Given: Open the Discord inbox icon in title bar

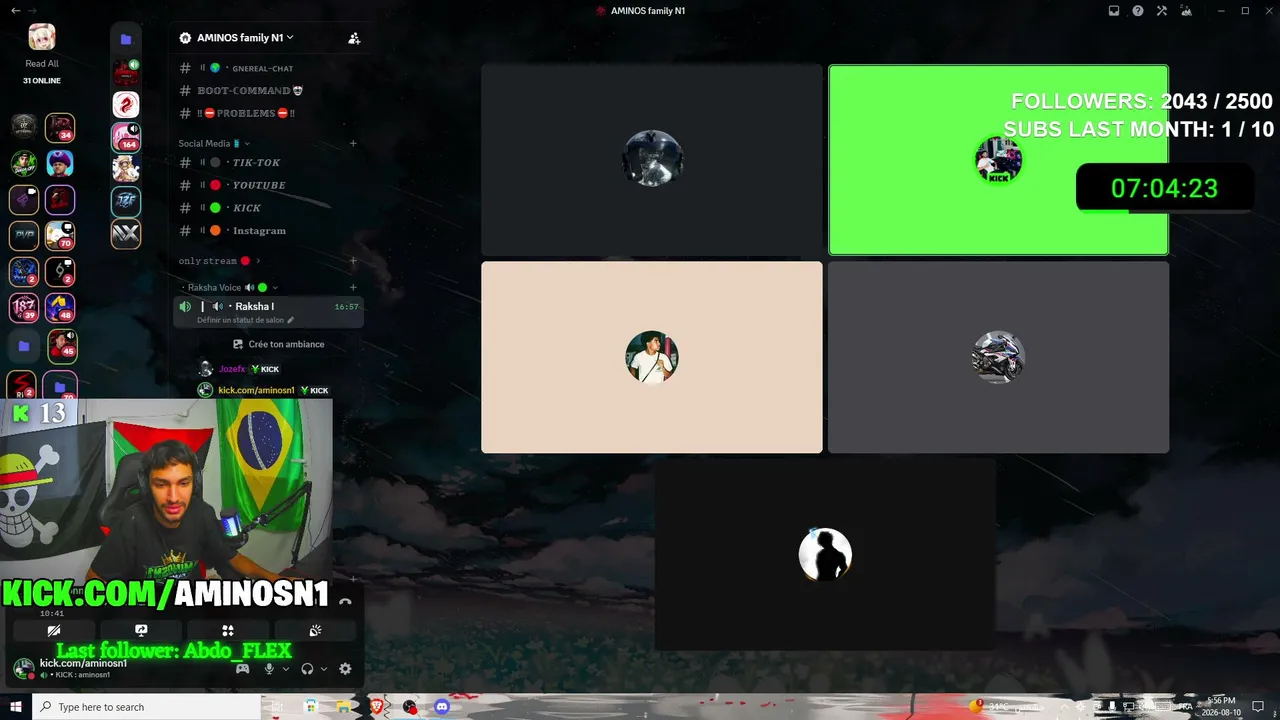Looking at the screenshot, I should click(1114, 11).
